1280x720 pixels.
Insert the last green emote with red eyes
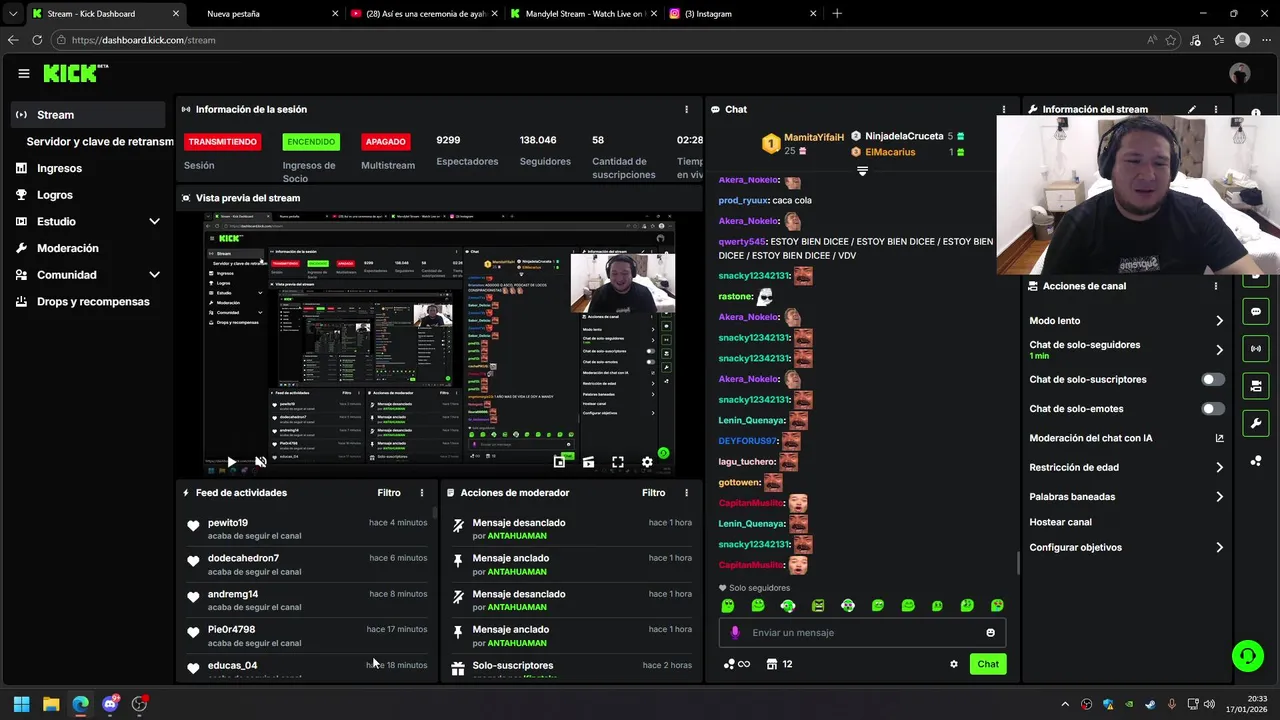997,606
